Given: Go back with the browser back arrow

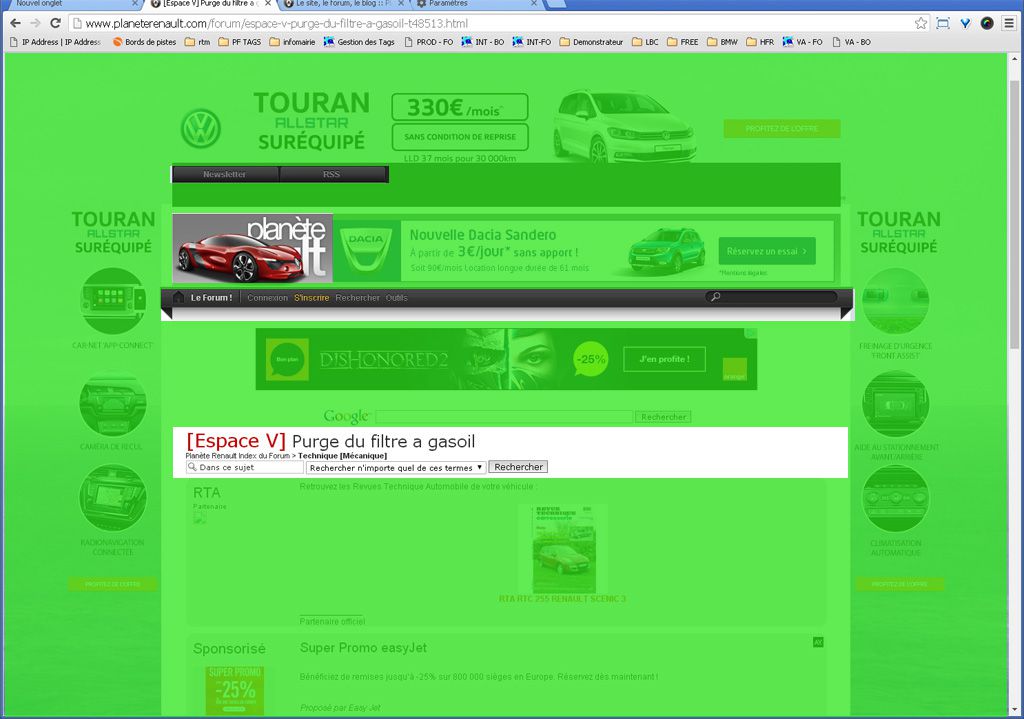Looking at the screenshot, I should (x=15, y=24).
